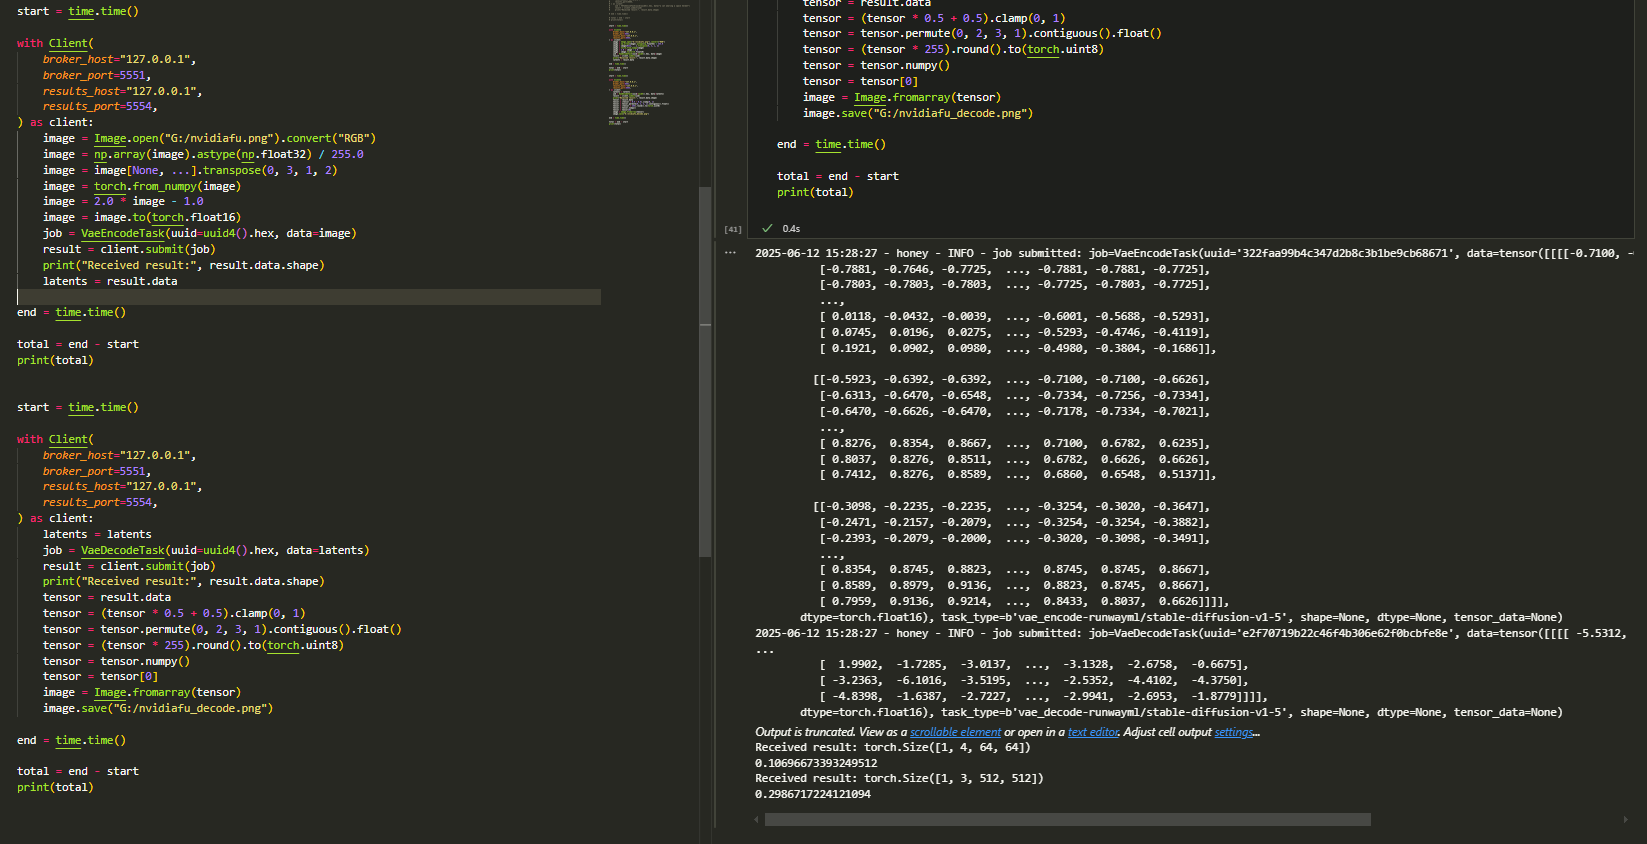Click 'print(total)' in the right cell

(x=815, y=192)
